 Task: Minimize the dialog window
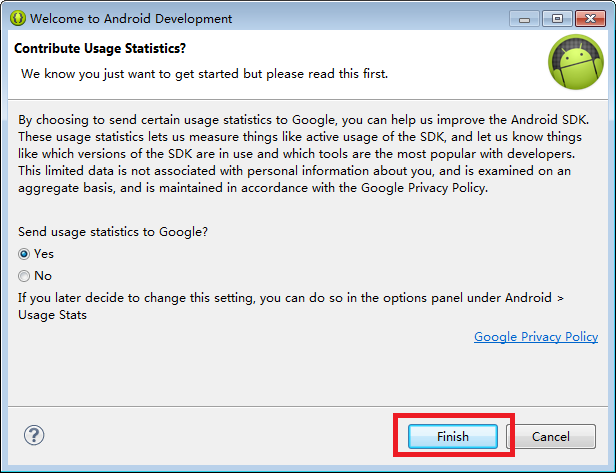524,18
